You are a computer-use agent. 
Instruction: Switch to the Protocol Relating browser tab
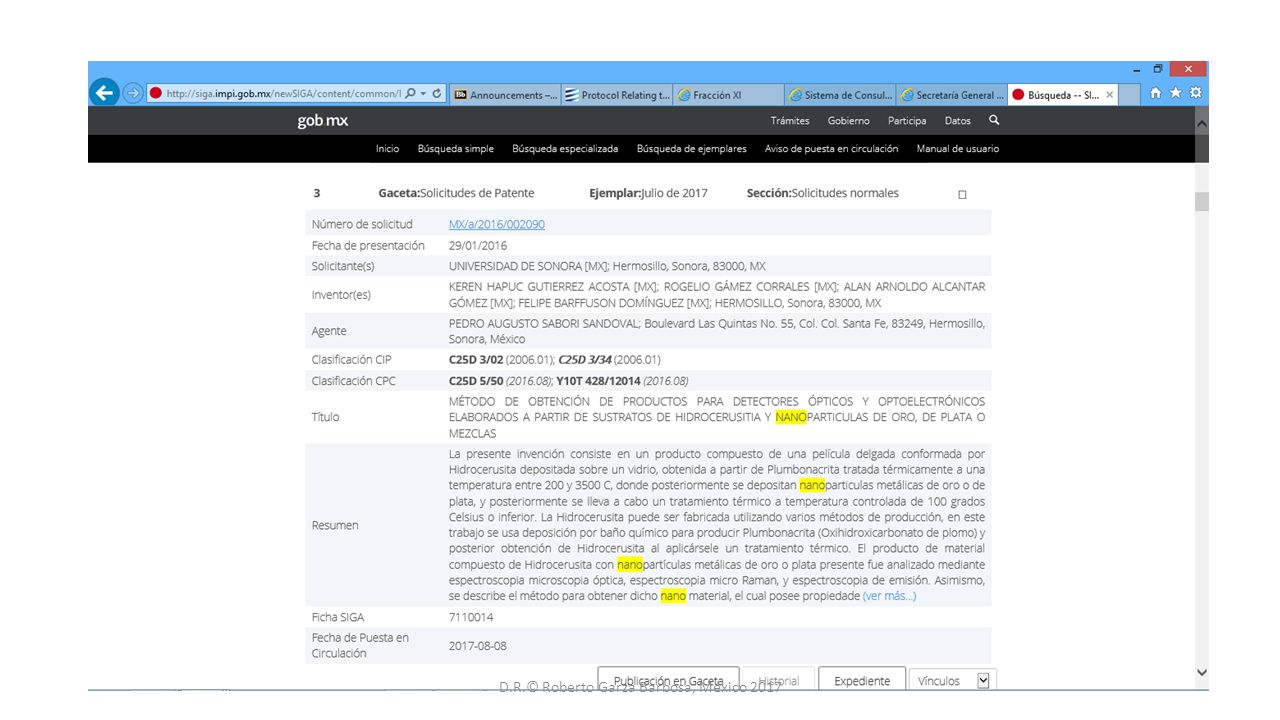[617, 95]
